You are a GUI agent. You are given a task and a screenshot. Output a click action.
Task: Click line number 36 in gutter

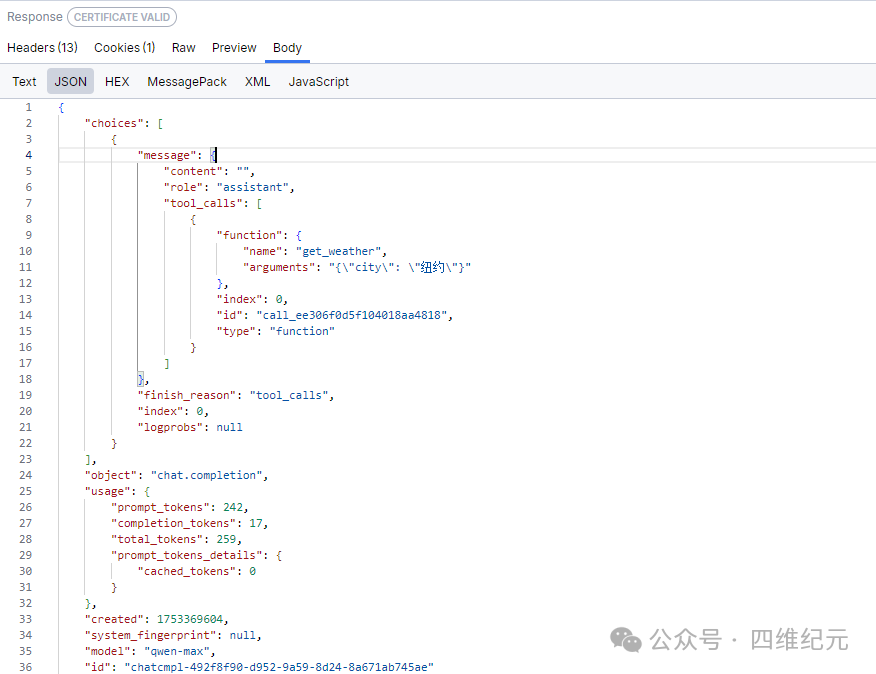(x=26, y=667)
